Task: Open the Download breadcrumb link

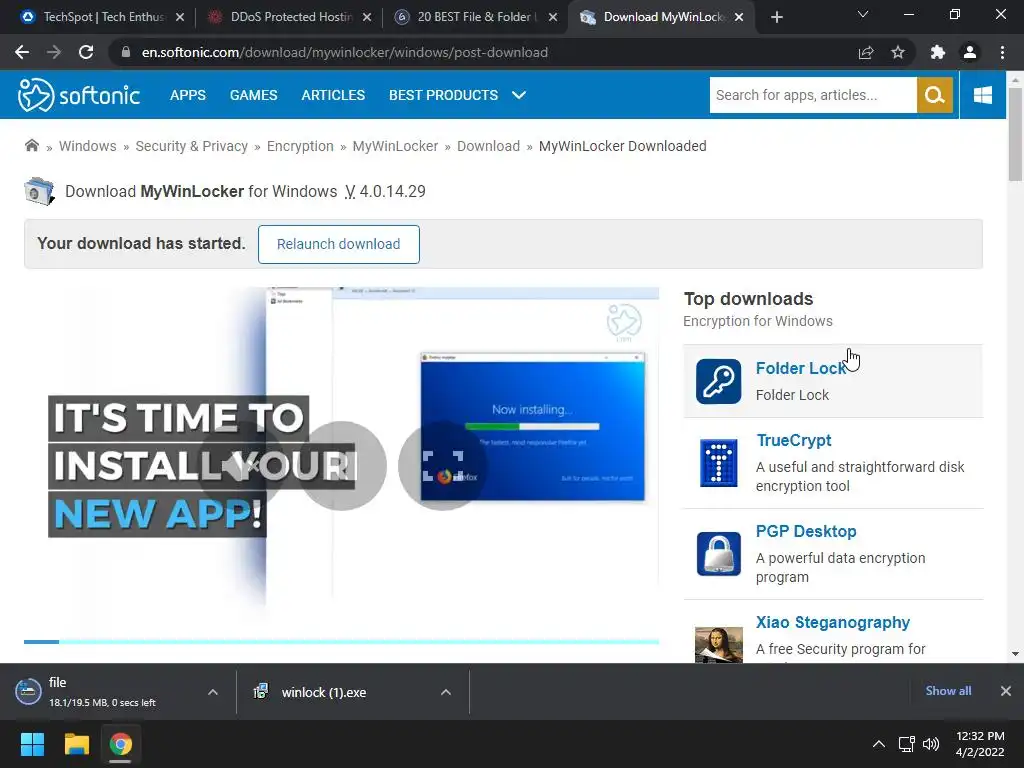Action: click(488, 146)
